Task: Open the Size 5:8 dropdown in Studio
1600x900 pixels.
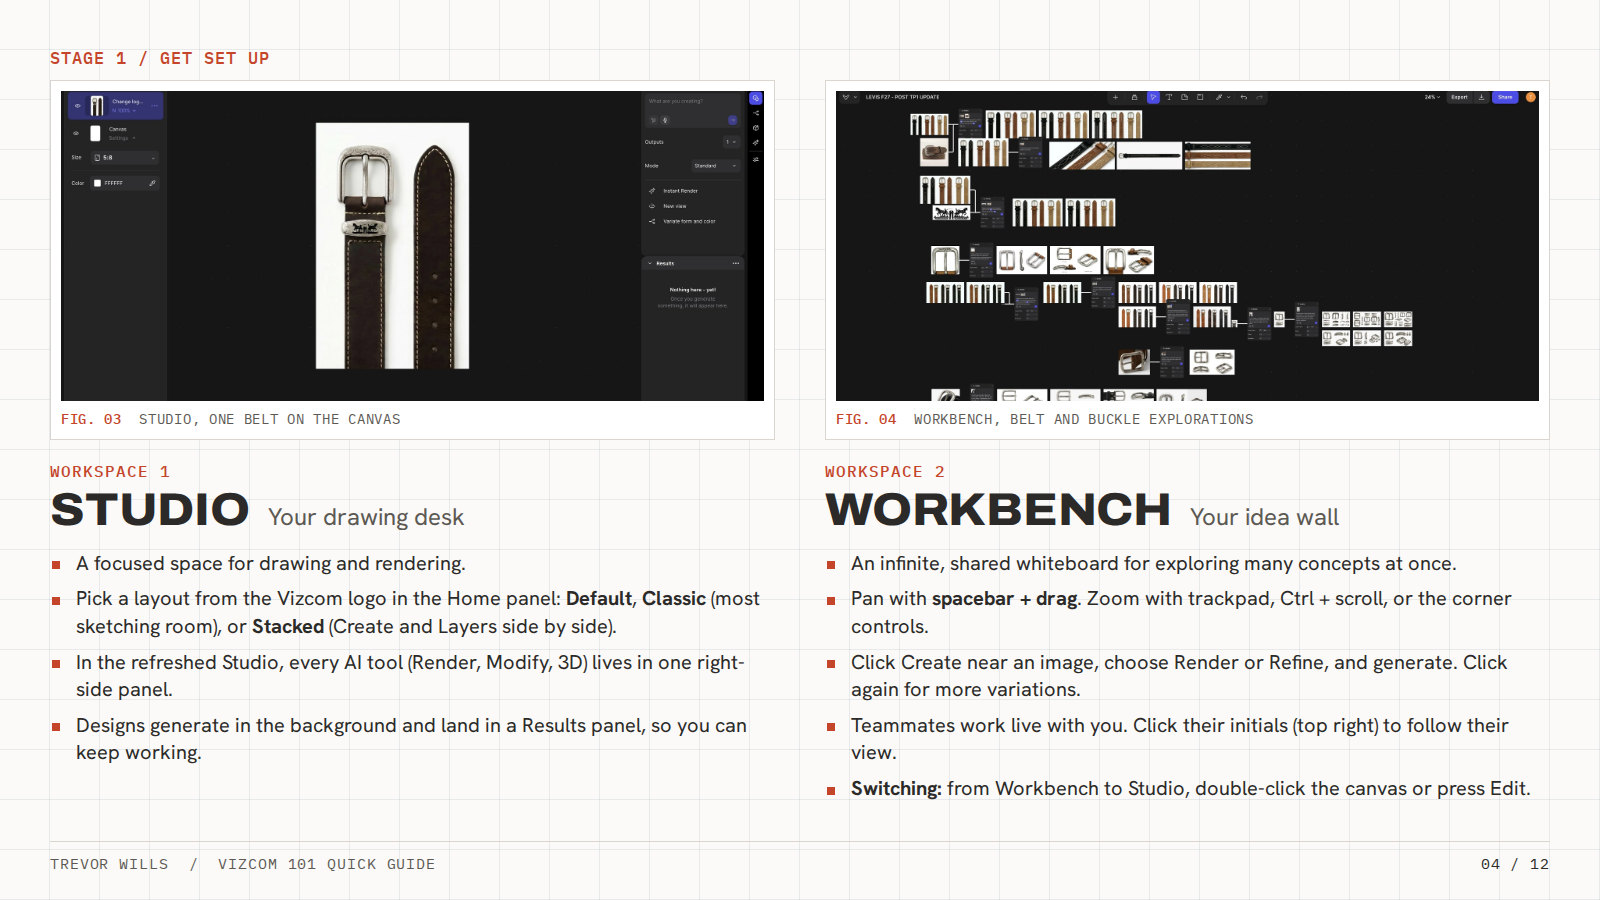Action: [125, 158]
